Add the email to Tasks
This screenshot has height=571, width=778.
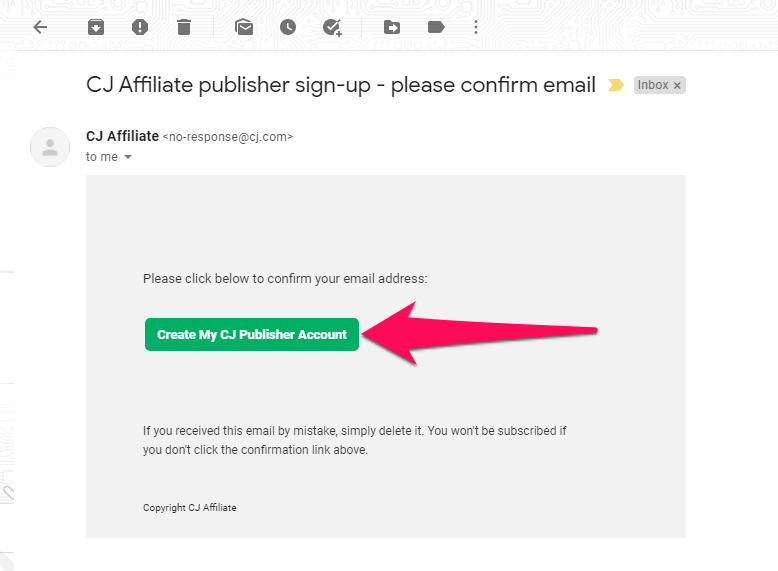coord(332,27)
